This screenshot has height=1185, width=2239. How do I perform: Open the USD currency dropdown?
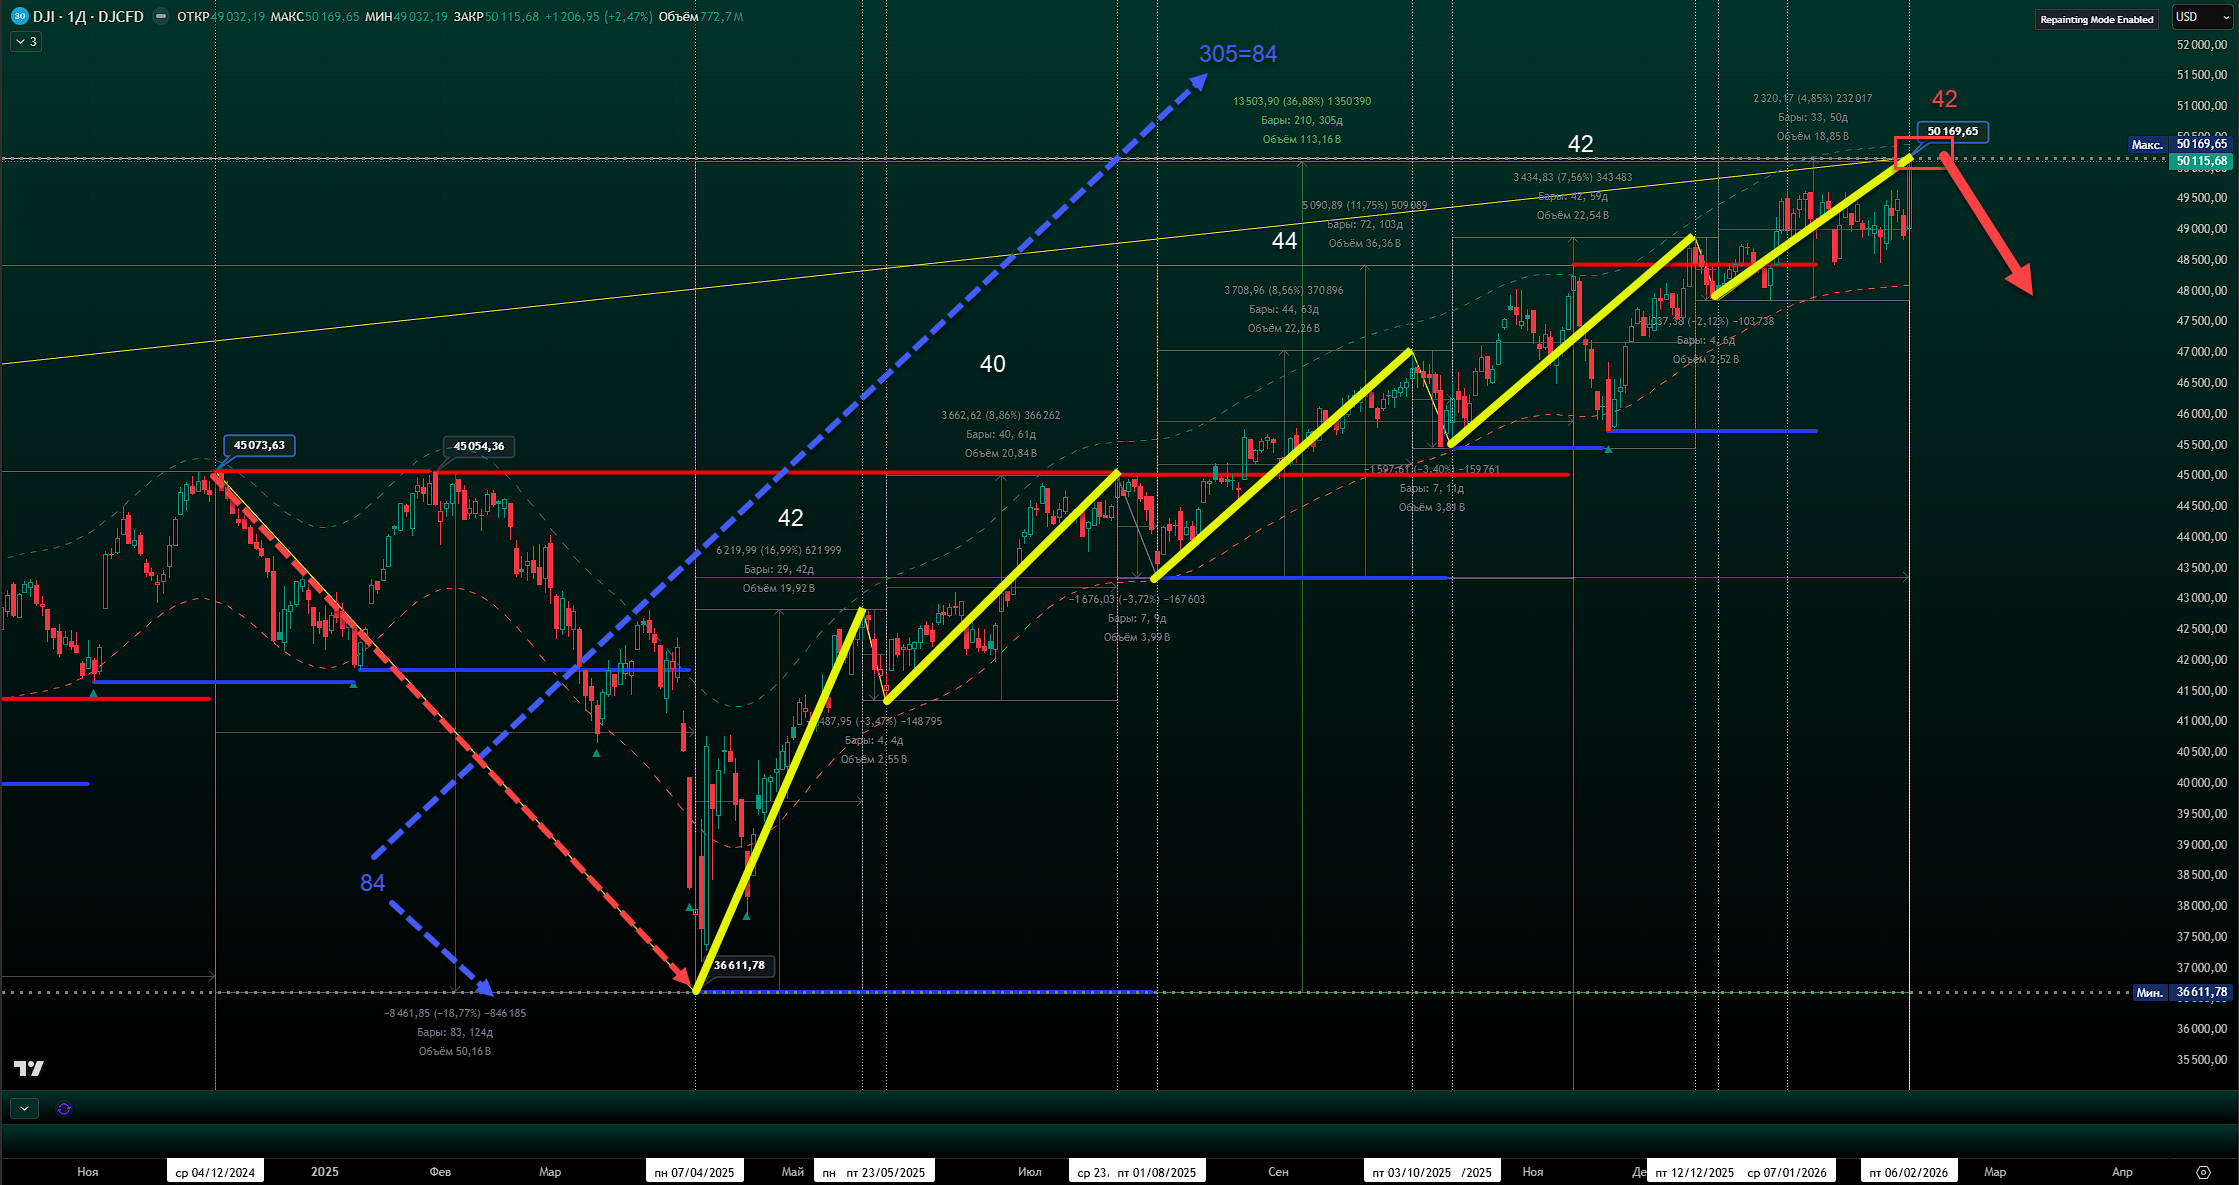(2201, 17)
